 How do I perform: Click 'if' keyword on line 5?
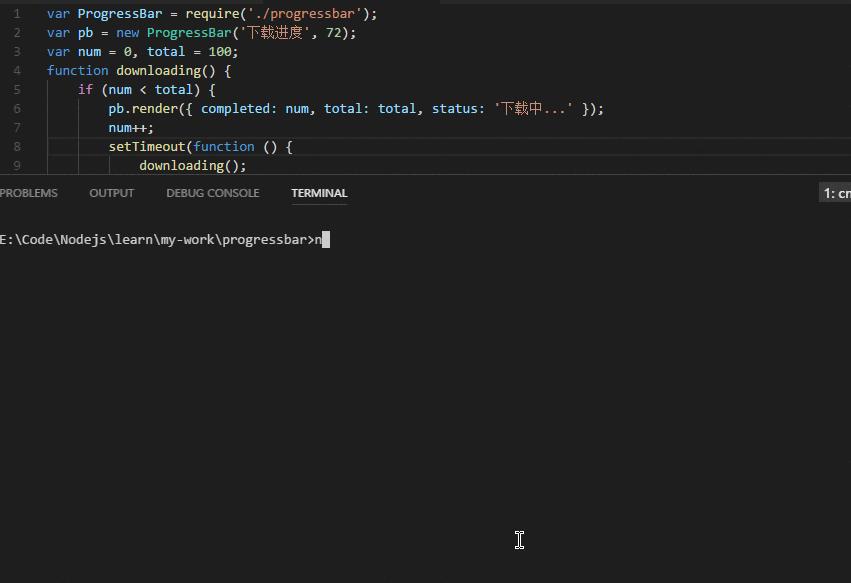tap(85, 90)
